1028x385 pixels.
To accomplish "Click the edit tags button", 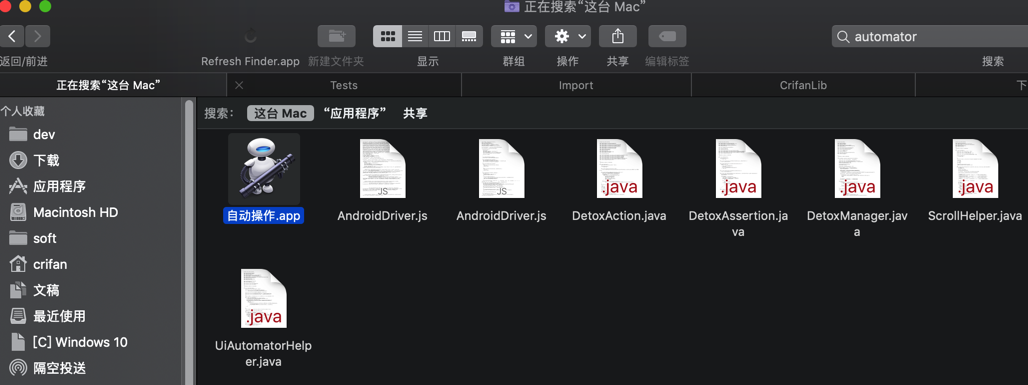I will (667, 36).
